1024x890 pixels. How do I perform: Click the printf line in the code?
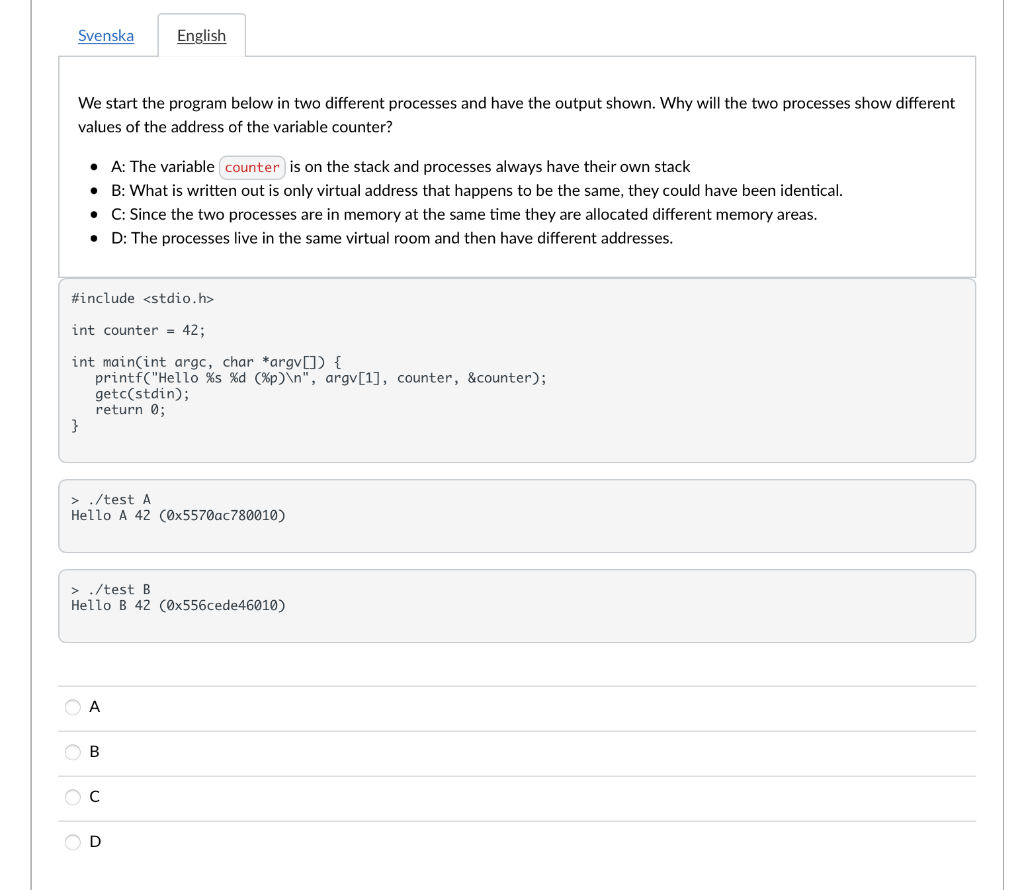(321, 378)
